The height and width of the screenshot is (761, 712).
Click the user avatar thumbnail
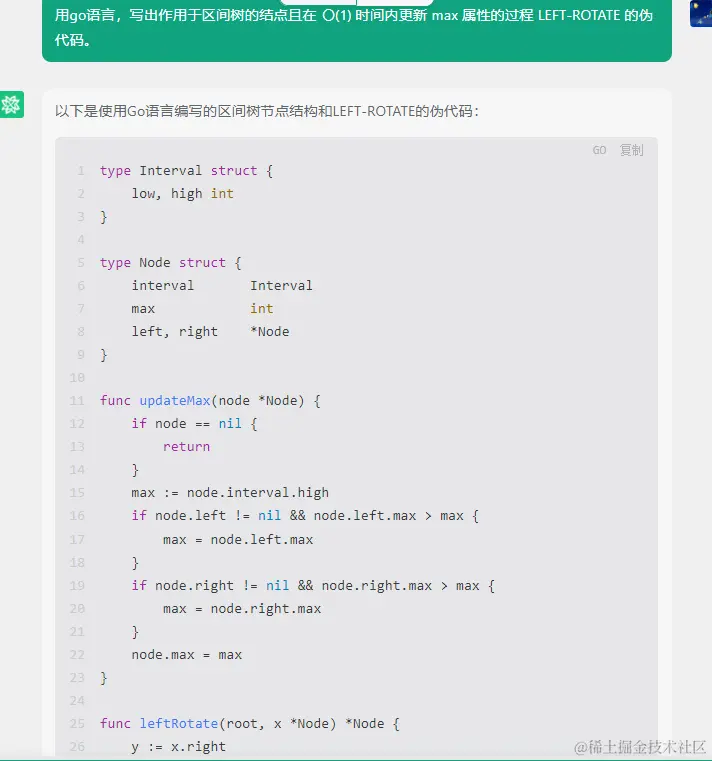point(701,13)
